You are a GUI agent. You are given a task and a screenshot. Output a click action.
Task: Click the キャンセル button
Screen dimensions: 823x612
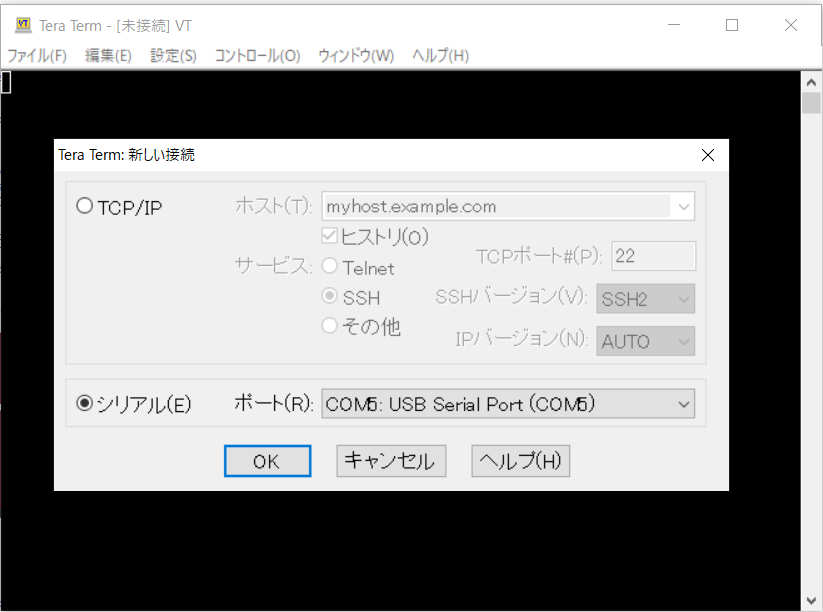(x=389, y=461)
